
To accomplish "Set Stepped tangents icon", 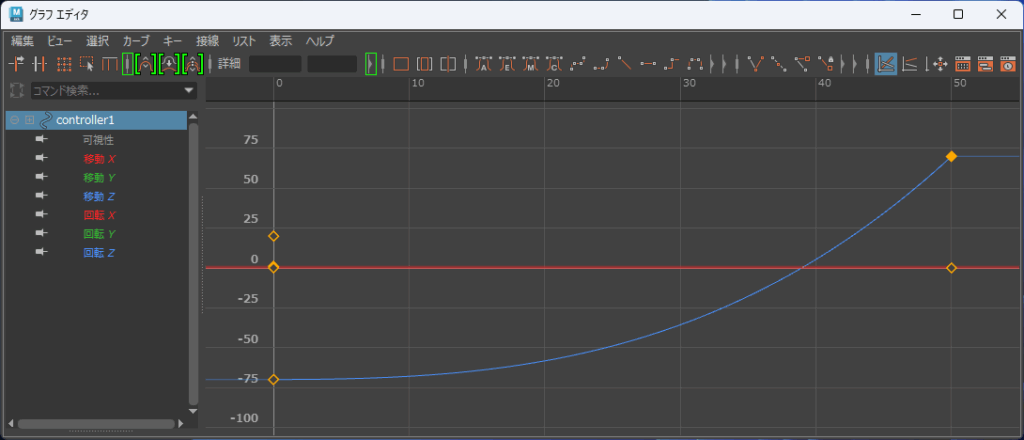I will (671, 64).
